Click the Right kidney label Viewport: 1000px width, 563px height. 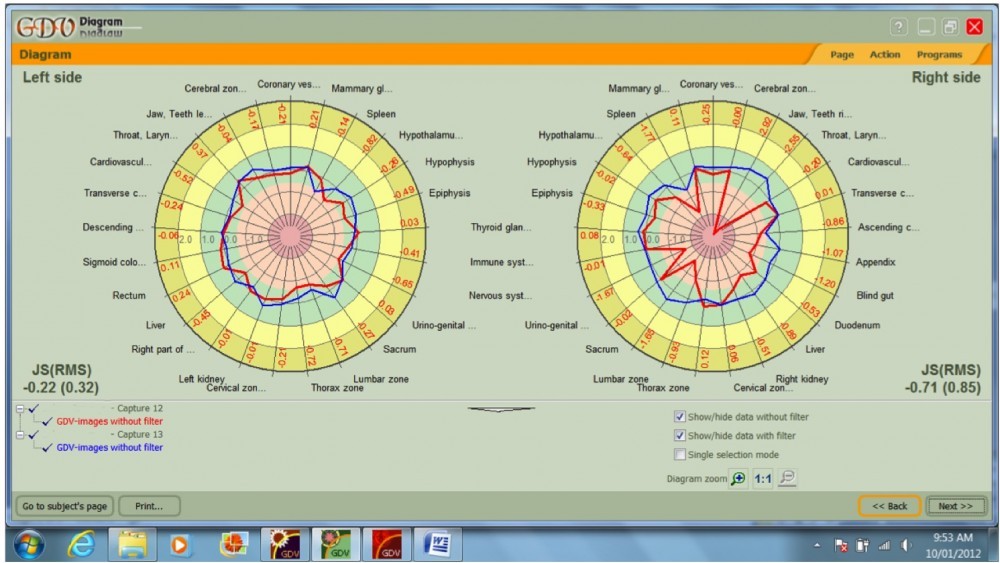[x=802, y=379]
